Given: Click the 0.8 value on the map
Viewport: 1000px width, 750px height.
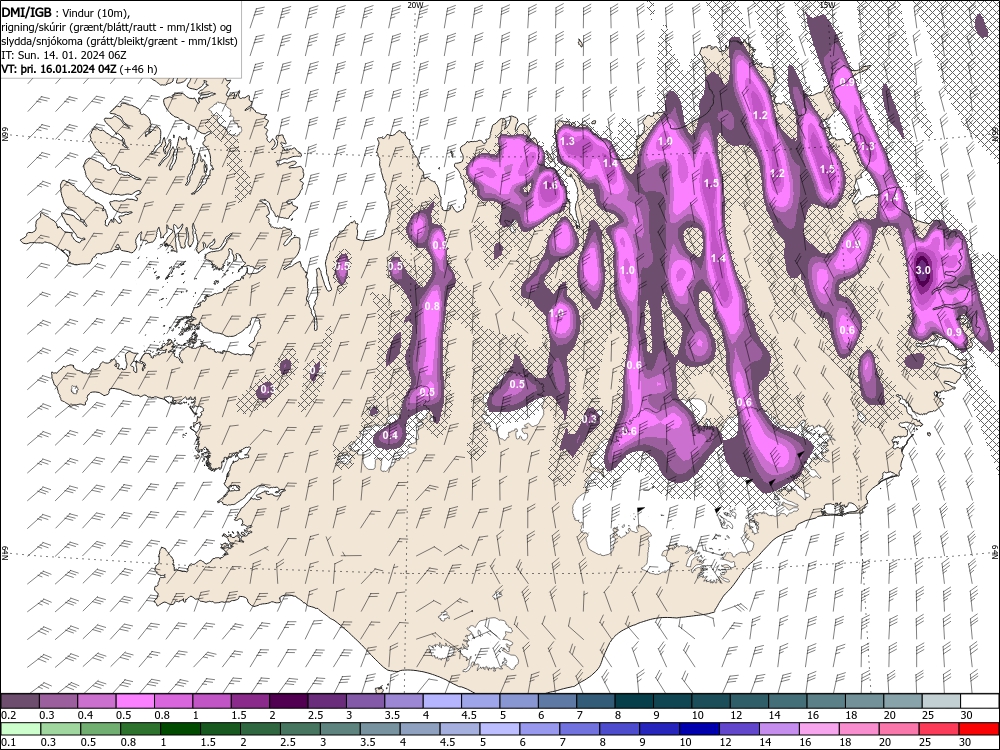Looking at the screenshot, I should (x=432, y=306).
